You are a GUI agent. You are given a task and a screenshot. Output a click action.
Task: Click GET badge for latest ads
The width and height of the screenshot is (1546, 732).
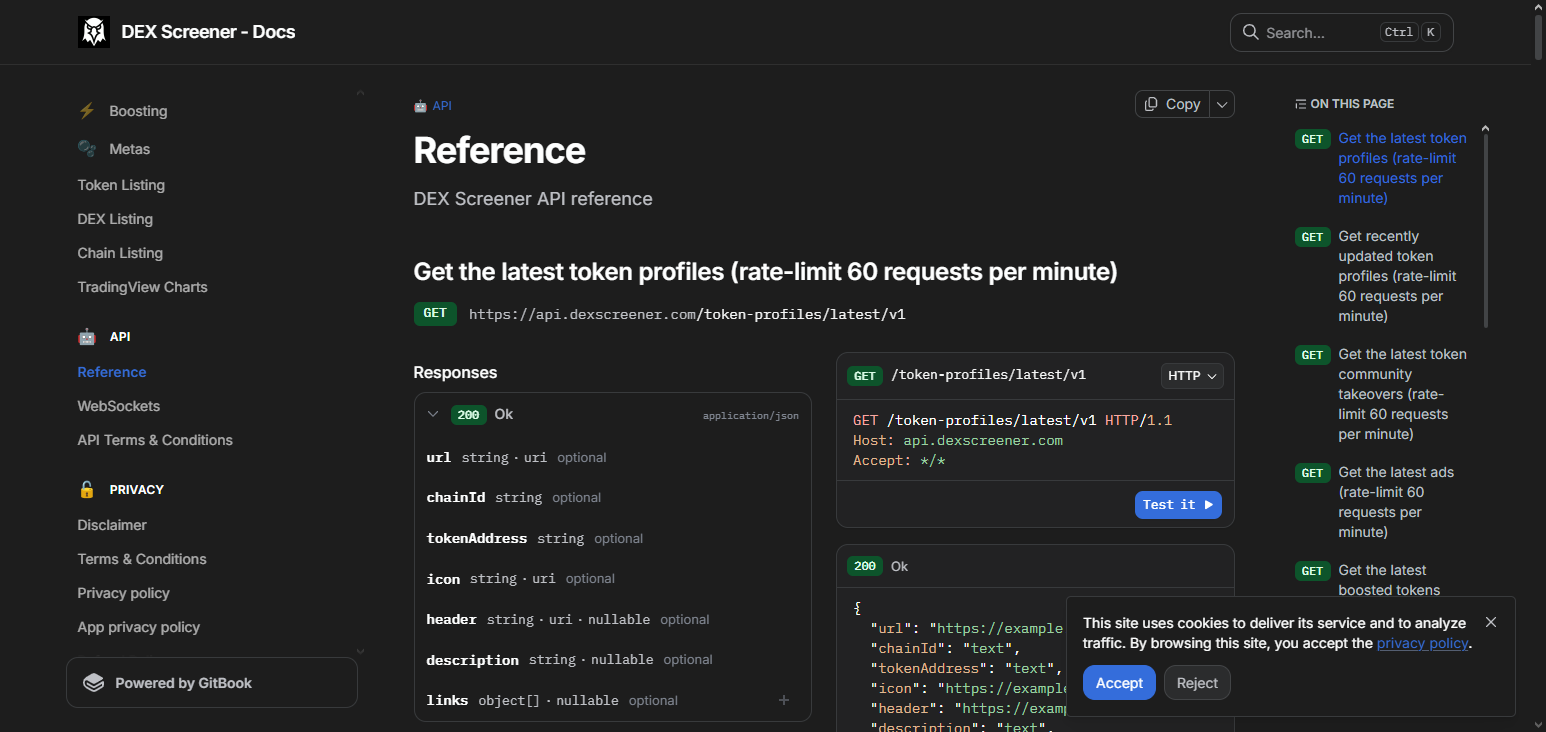point(1312,473)
